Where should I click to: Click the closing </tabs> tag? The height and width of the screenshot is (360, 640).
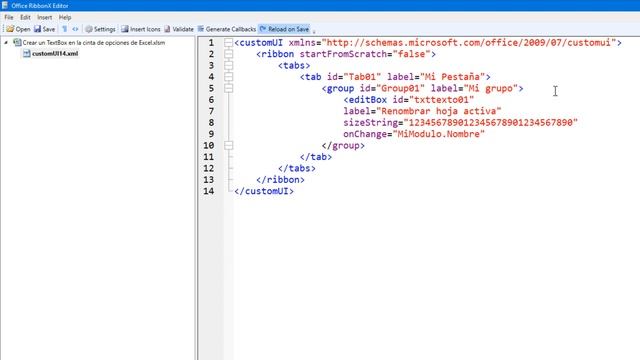[297, 168]
